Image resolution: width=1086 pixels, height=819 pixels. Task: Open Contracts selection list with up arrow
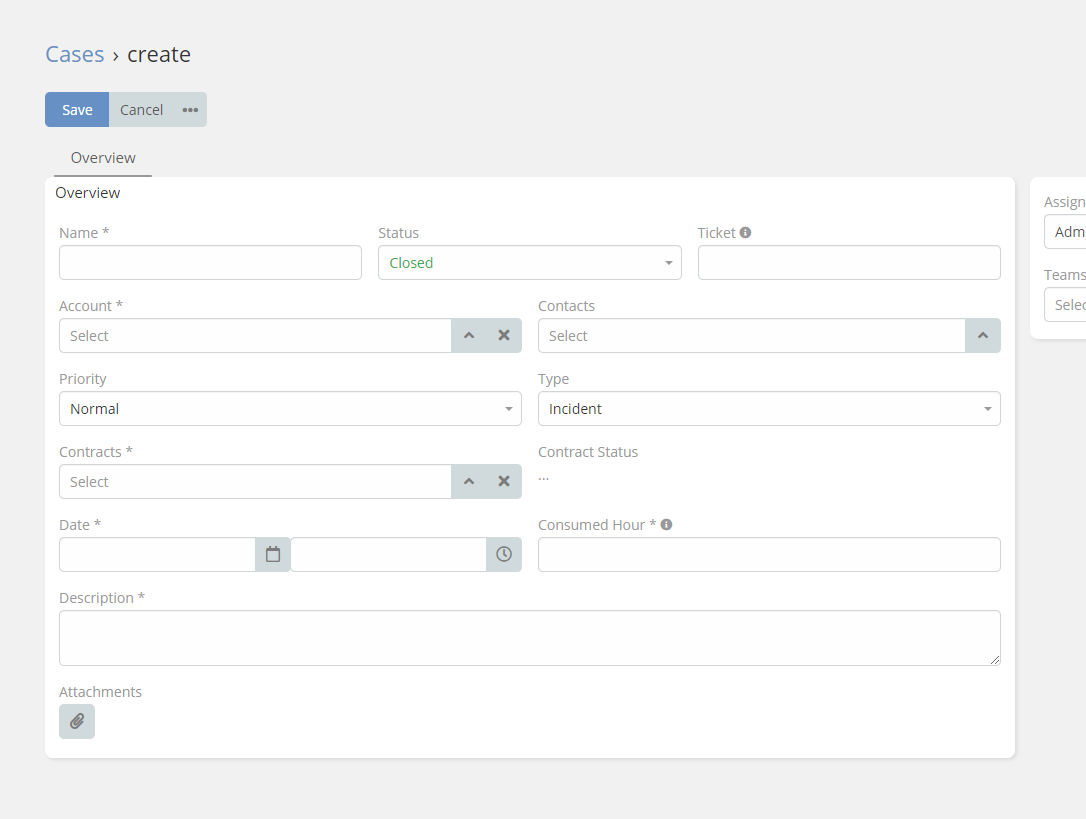[x=469, y=482]
